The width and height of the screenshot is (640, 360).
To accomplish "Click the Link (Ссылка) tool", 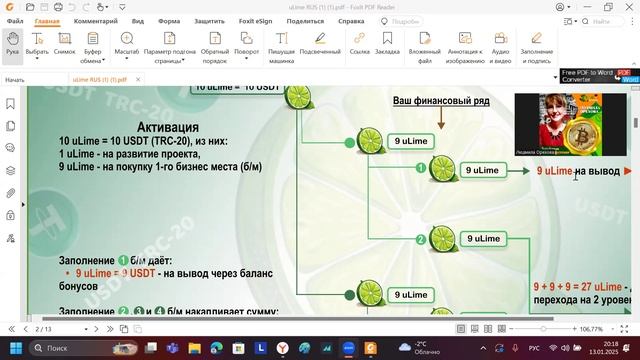I will click(x=360, y=43).
